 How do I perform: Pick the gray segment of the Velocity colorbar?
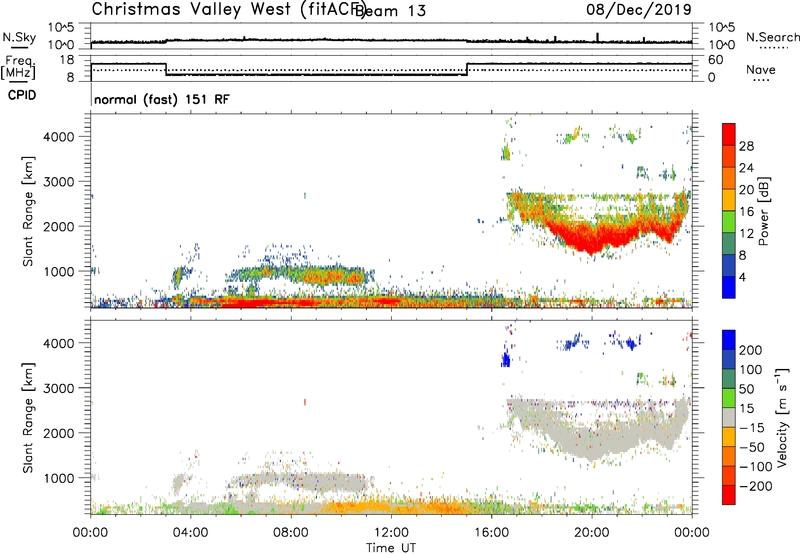click(729, 417)
